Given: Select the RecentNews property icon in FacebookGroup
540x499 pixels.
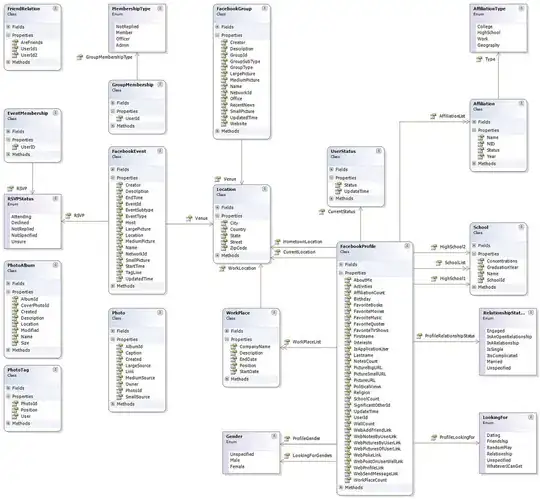Looking at the screenshot, I should click(x=225, y=105).
